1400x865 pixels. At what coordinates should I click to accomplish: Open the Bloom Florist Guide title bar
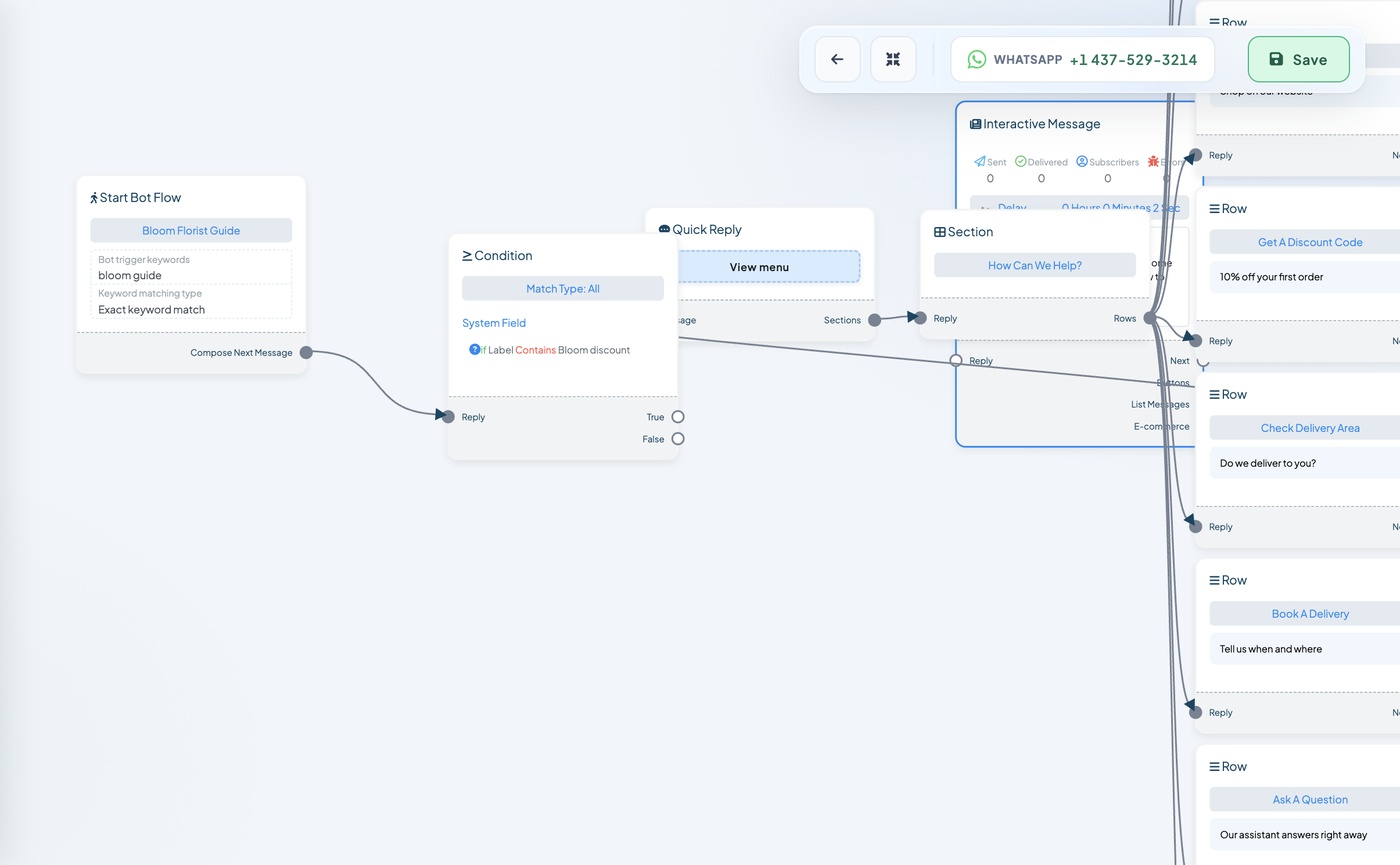click(191, 231)
